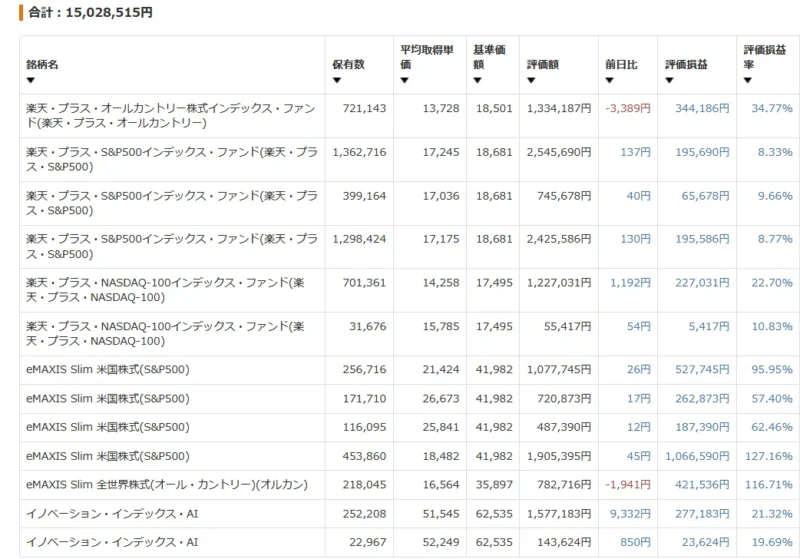Click the 2,425,586円 valuation cell
Screen dimensions: 800x559
pyautogui.click(x=559, y=239)
